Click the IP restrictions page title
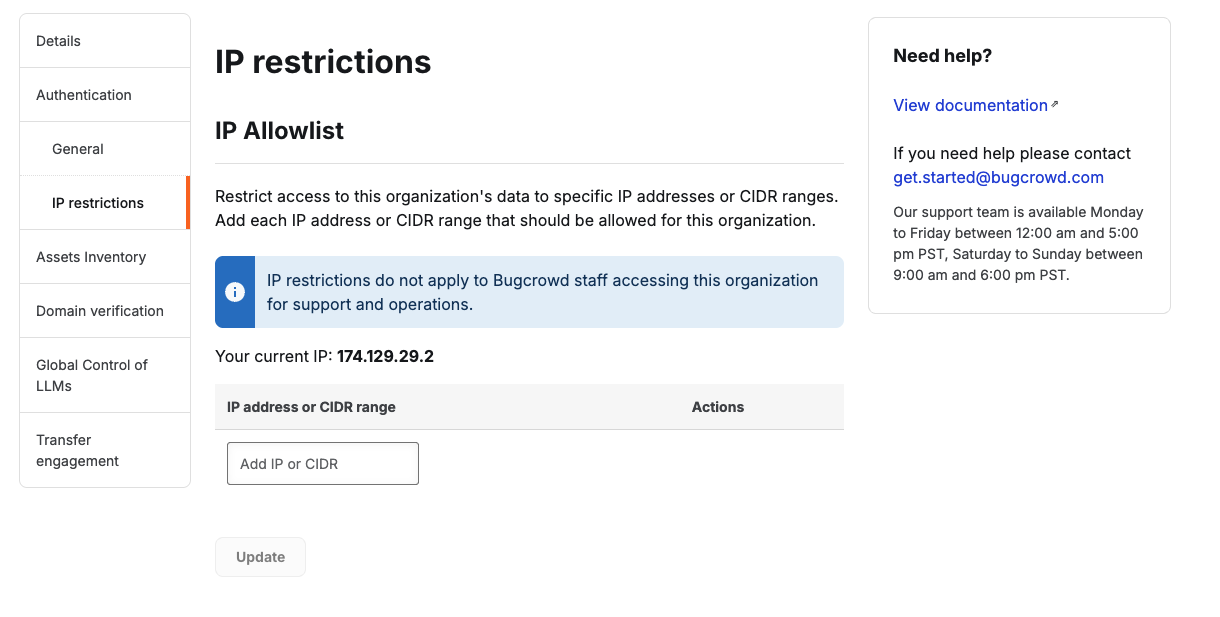This screenshot has height=617, width=1220. coord(323,62)
